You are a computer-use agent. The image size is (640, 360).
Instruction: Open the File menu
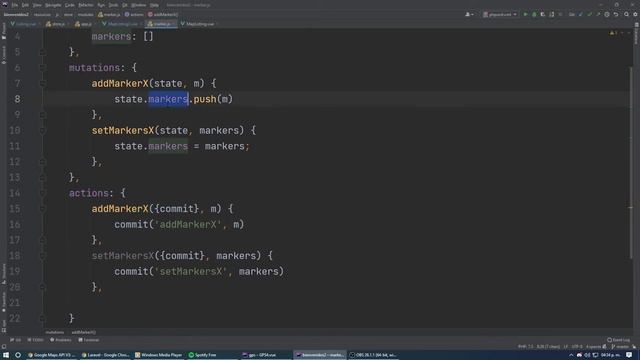[x=15, y=5]
